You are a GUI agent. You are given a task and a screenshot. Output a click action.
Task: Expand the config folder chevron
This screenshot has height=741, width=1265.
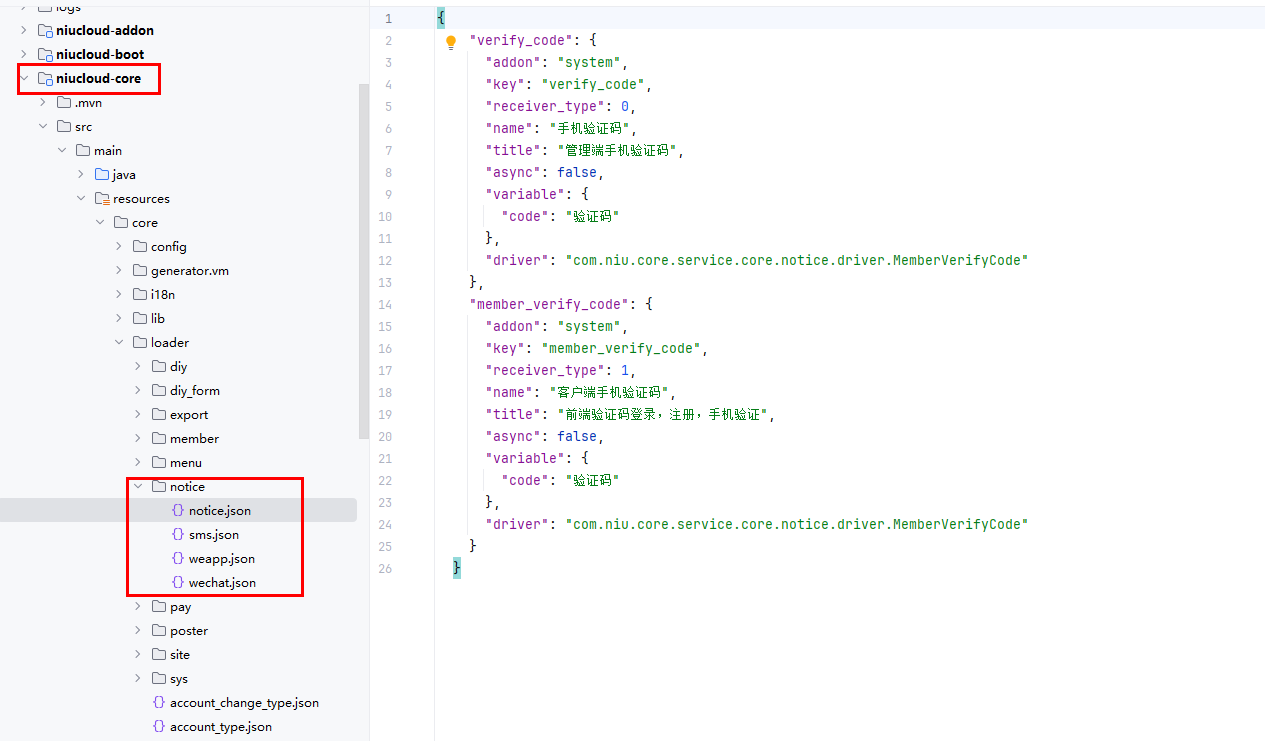(x=119, y=247)
